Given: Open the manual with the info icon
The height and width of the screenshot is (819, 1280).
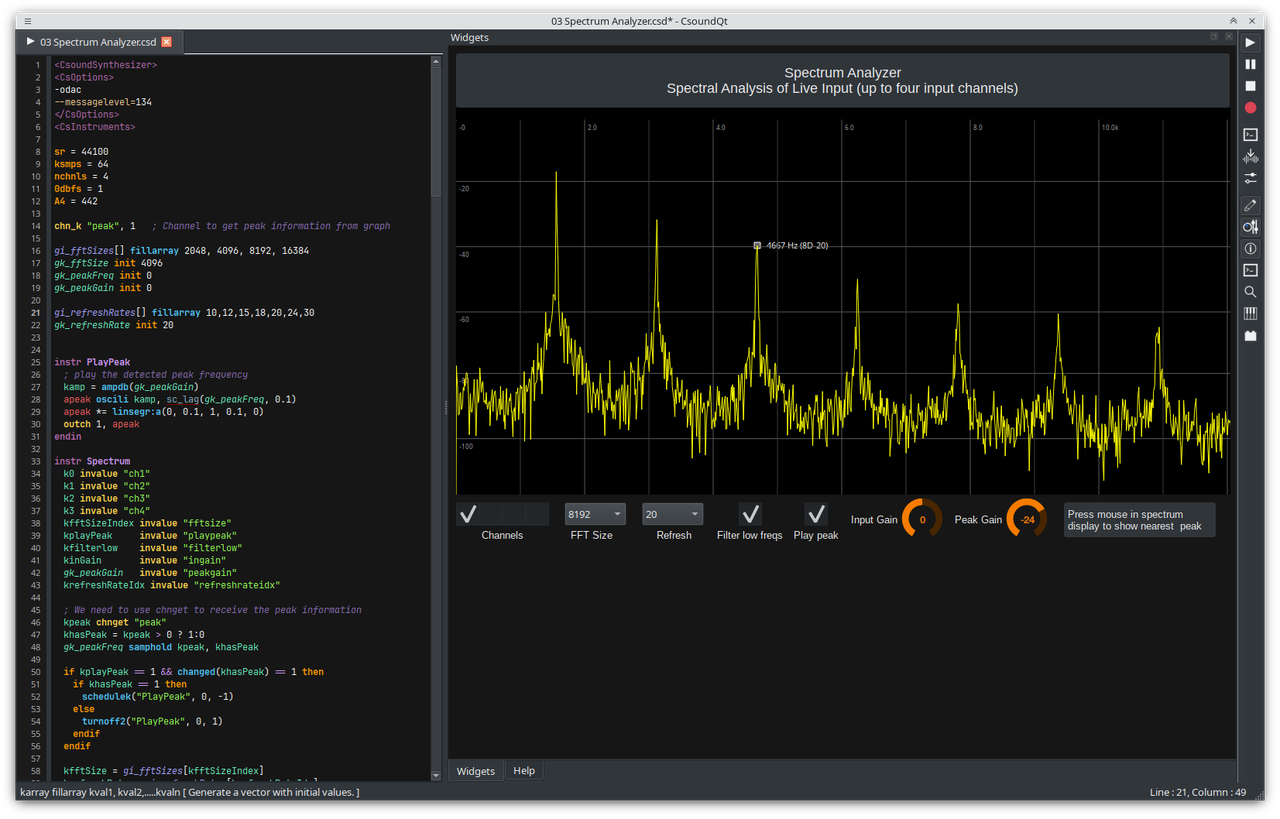Looking at the screenshot, I should 1250,248.
